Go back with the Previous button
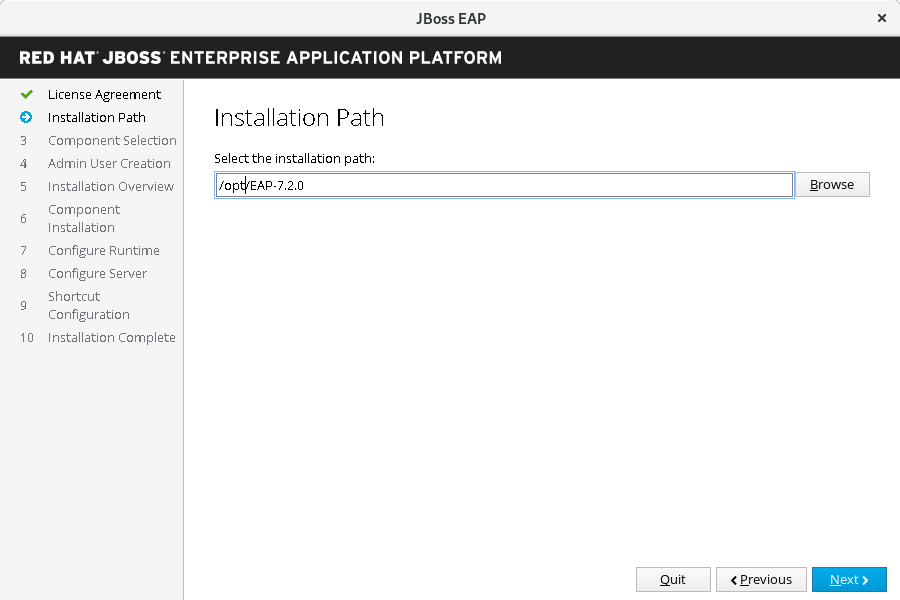Image resolution: width=900 pixels, height=600 pixels. pos(761,580)
